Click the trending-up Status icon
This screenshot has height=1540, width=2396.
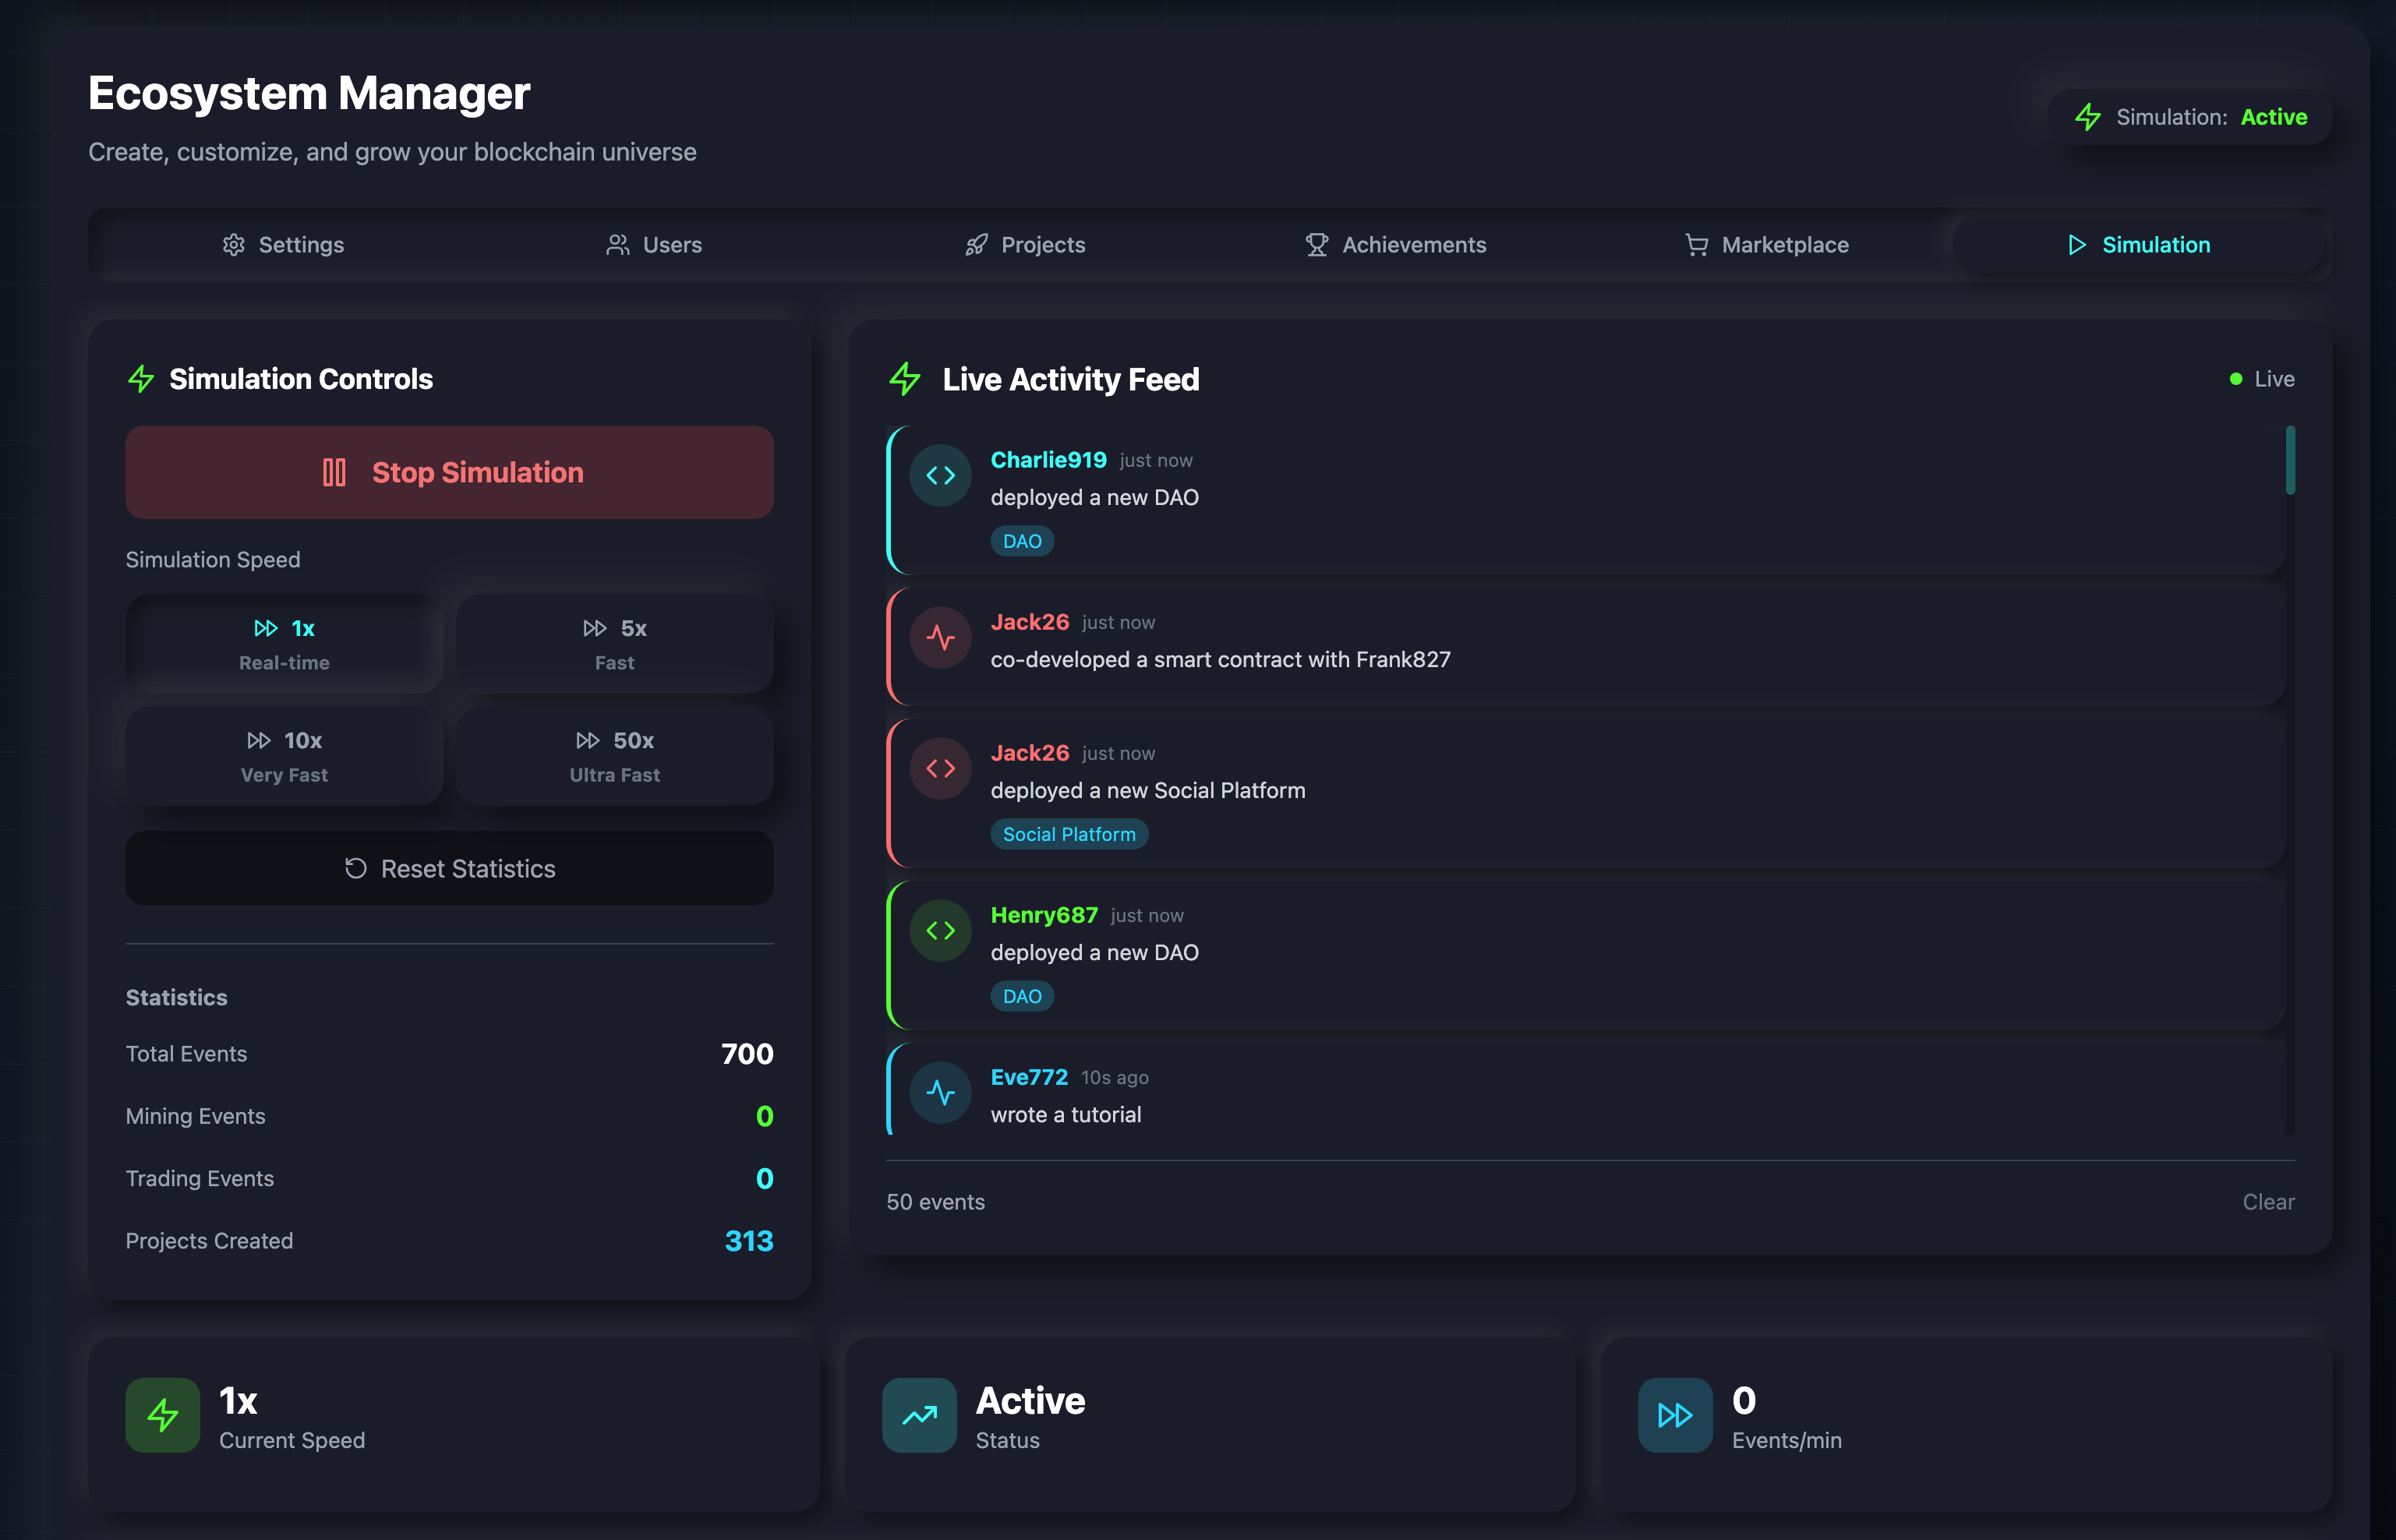point(919,1415)
